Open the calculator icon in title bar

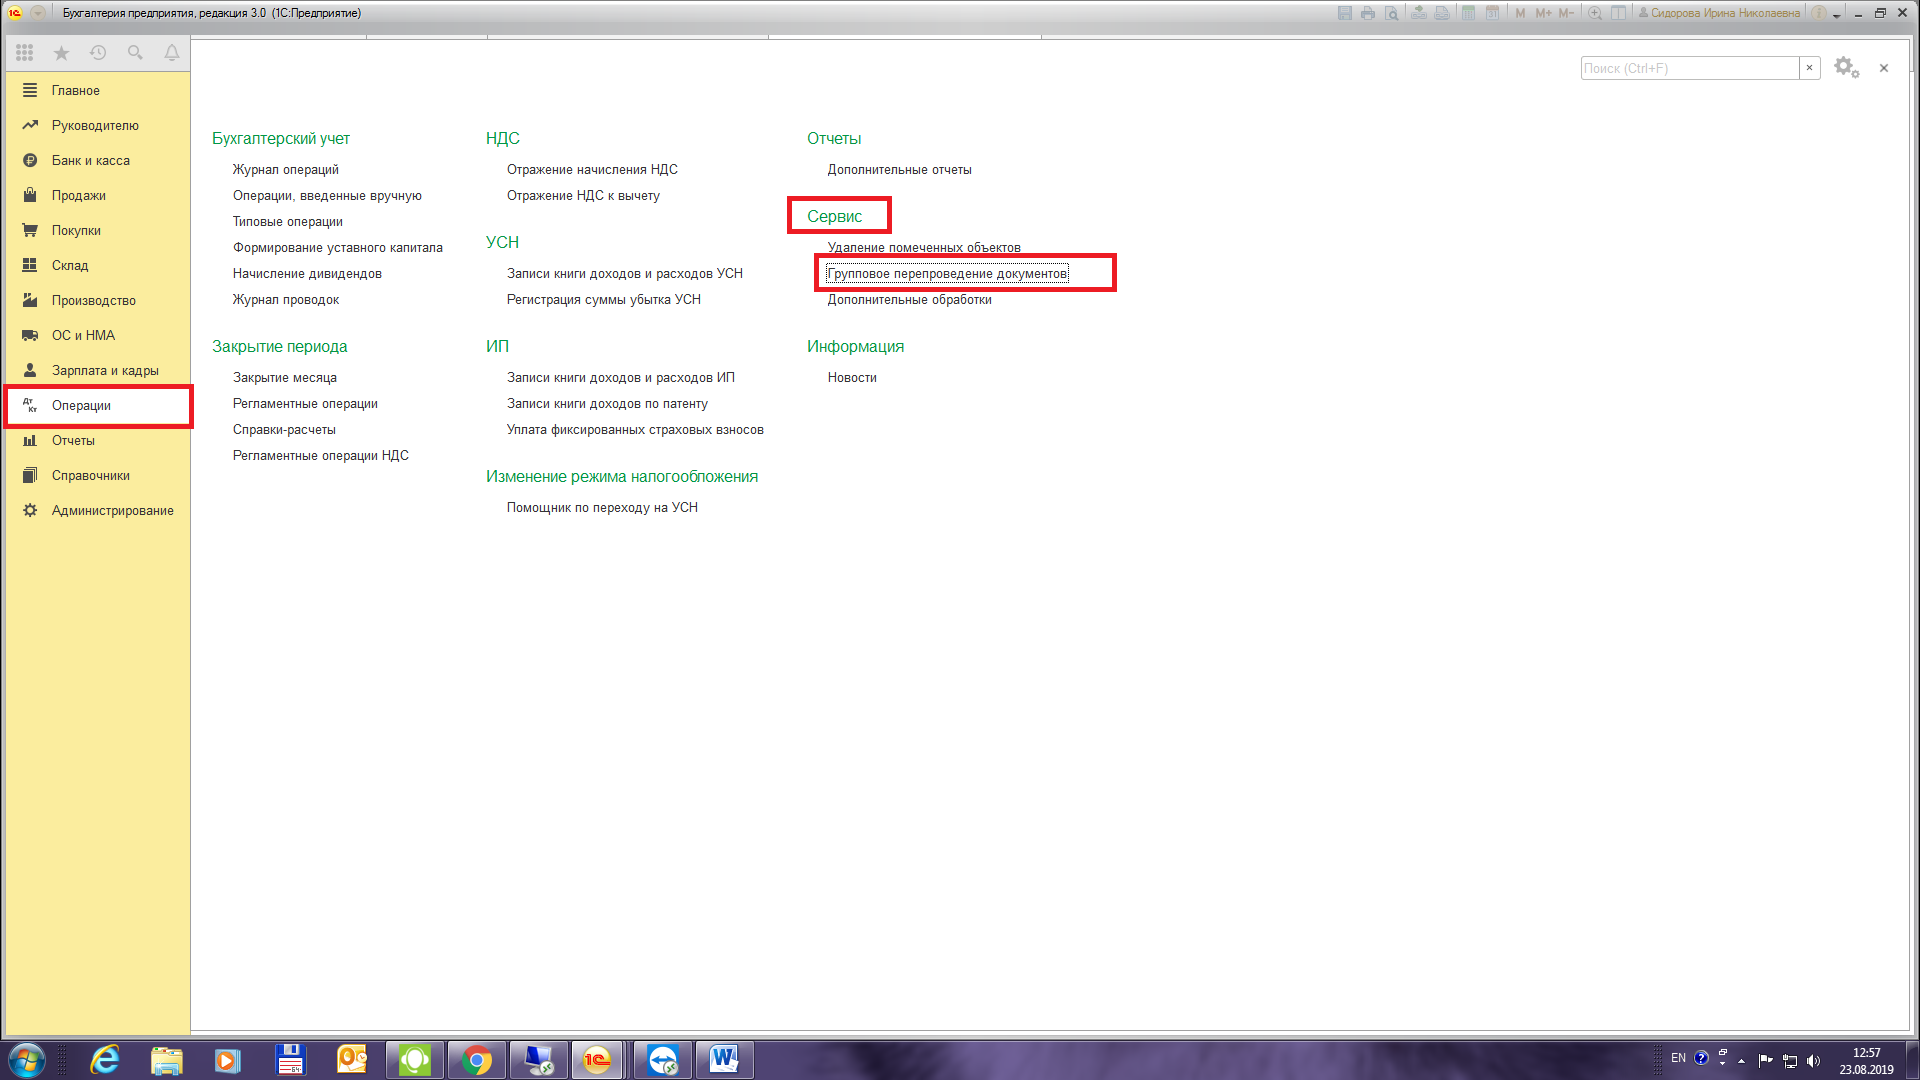[1468, 13]
